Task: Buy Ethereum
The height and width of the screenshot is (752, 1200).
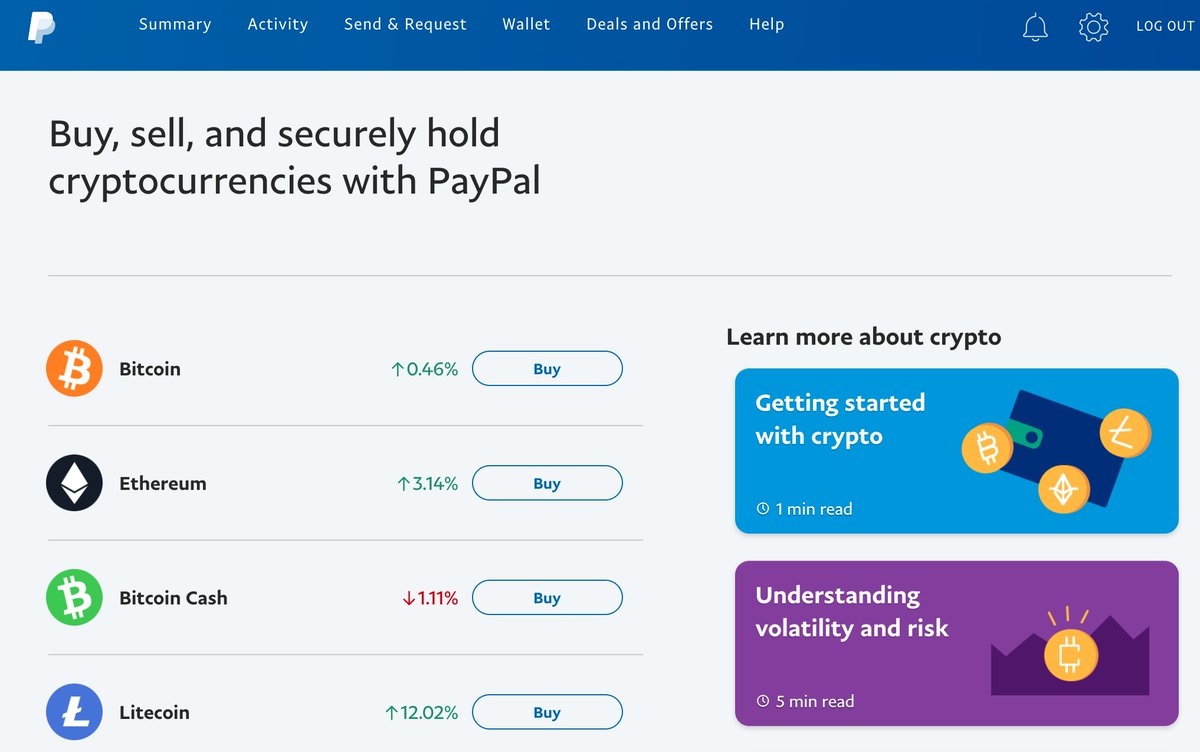Action: 547,483
